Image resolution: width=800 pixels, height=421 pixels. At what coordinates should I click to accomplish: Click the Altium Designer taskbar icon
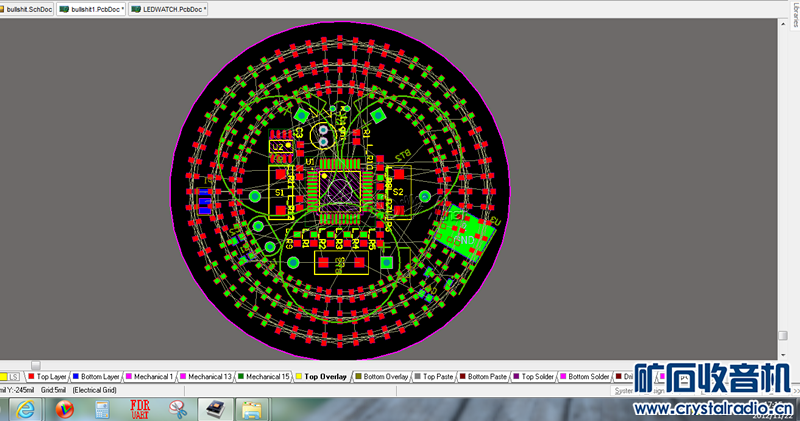pyautogui.click(x=213, y=409)
